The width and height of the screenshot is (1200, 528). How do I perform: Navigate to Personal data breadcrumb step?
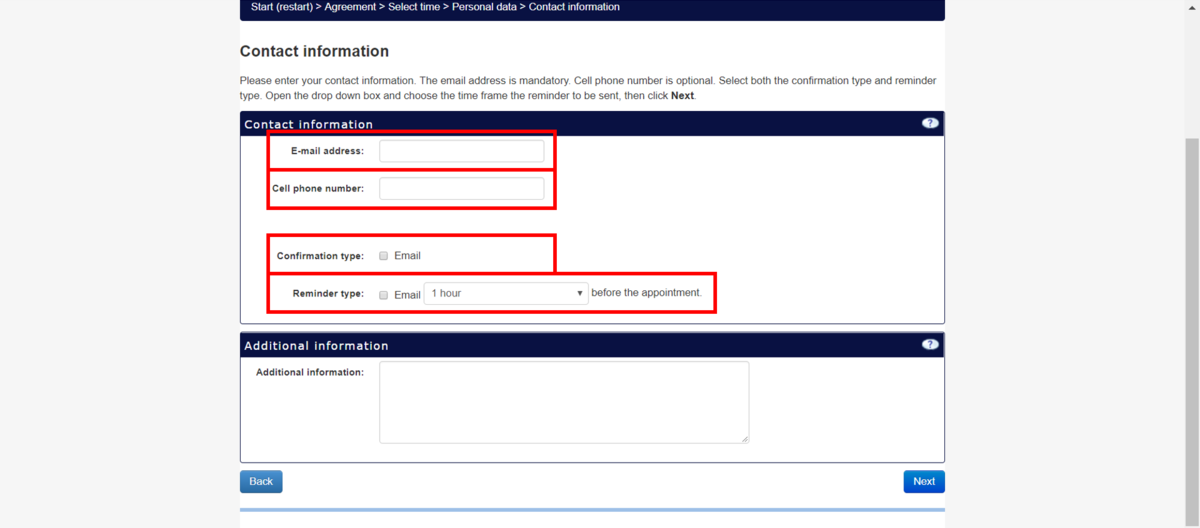click(484, 7)
